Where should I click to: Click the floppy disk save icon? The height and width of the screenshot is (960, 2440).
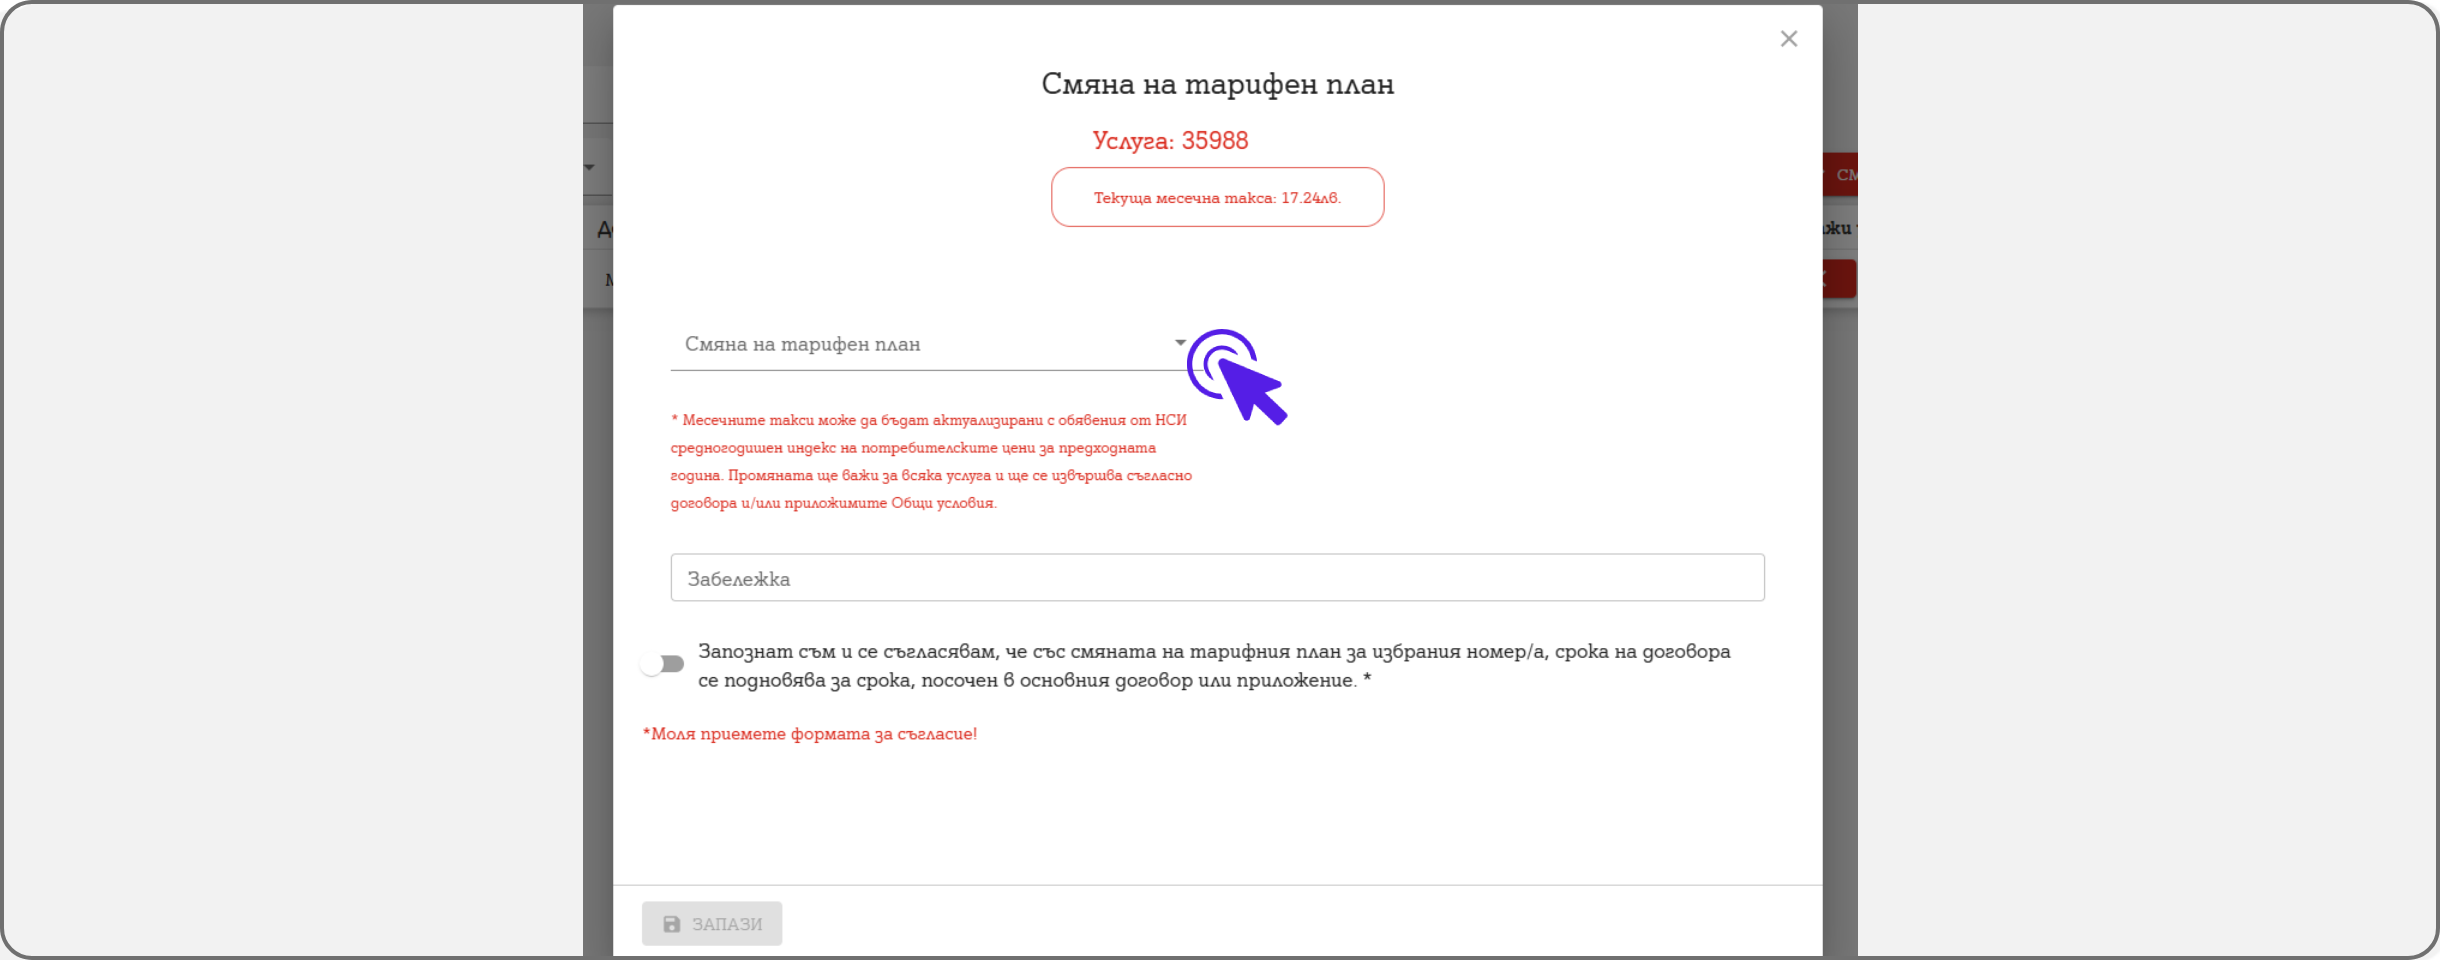point(672,924)
